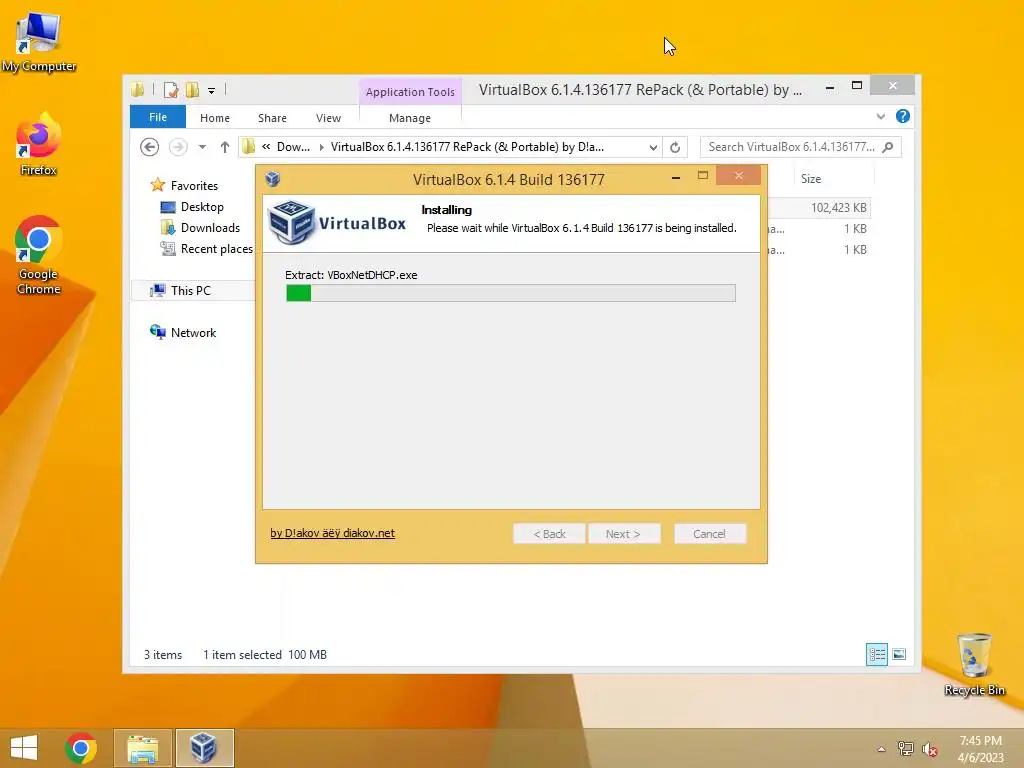Click the Properties quick access icon

tap(171, 90)
